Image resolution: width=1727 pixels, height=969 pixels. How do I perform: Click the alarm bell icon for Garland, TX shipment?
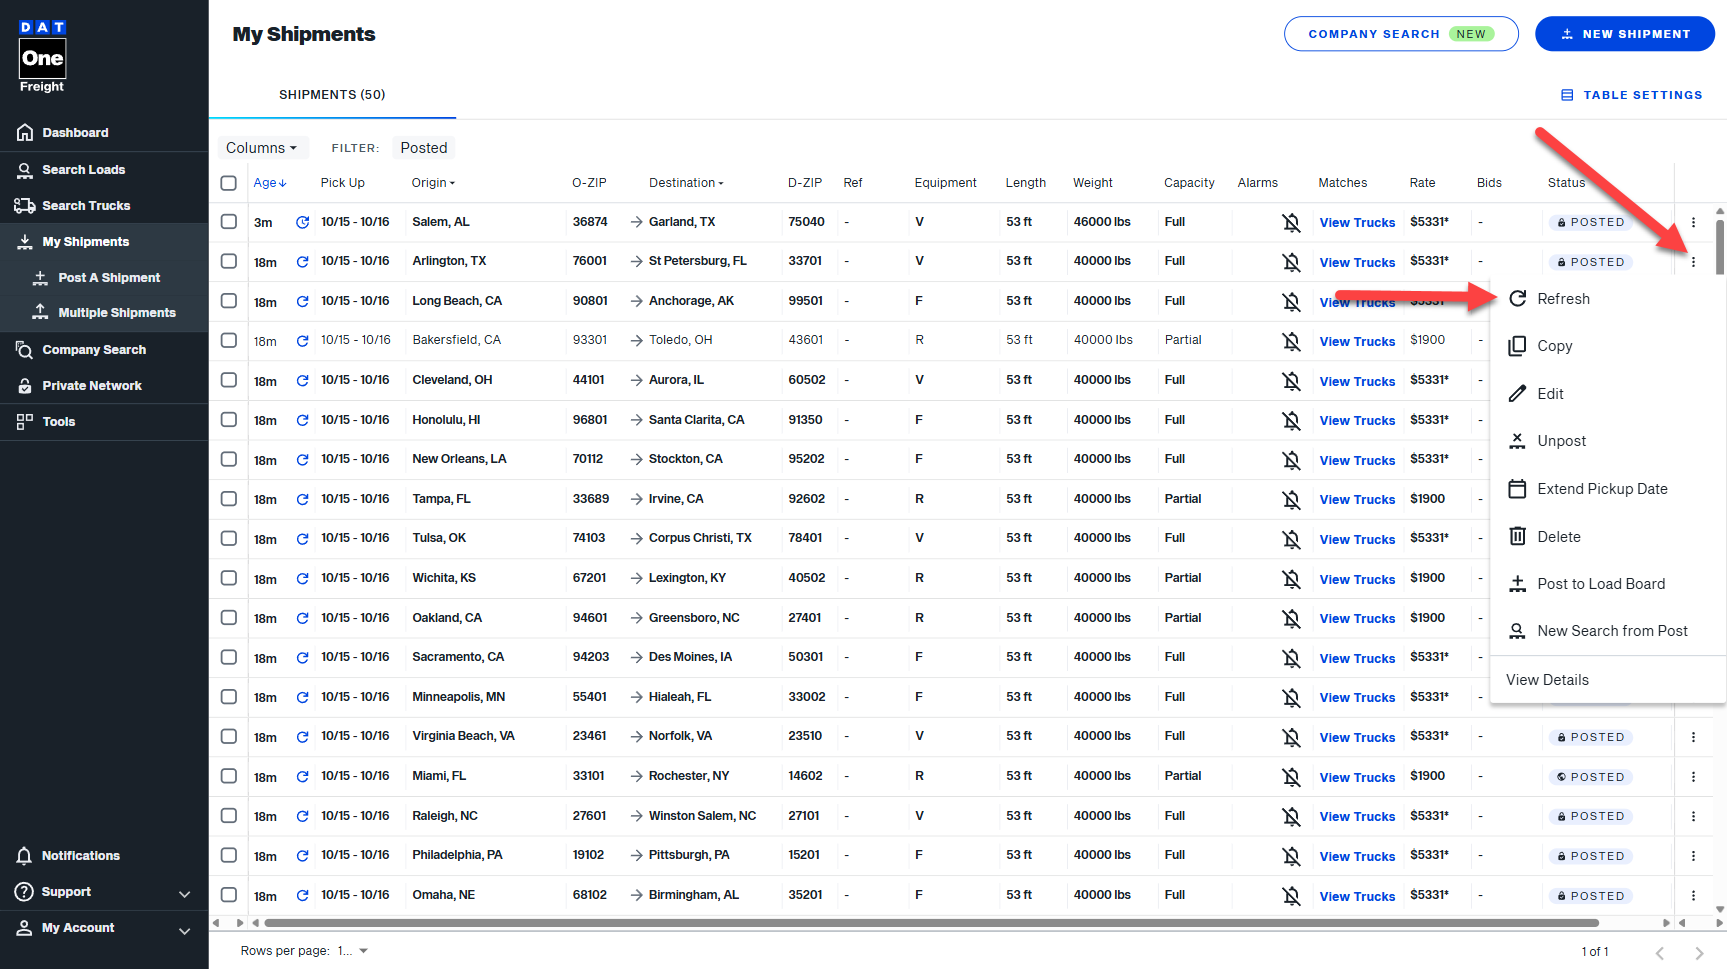point(1291,222)
